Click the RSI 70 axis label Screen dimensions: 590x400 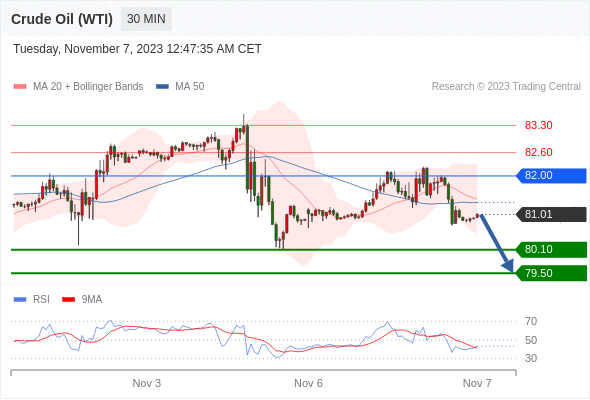531,321
